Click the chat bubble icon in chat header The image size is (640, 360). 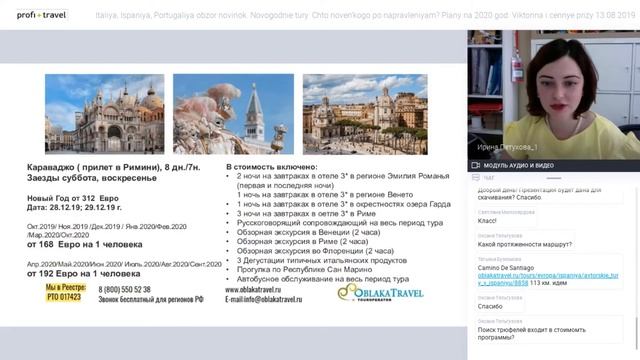click(x=476, y=178)
